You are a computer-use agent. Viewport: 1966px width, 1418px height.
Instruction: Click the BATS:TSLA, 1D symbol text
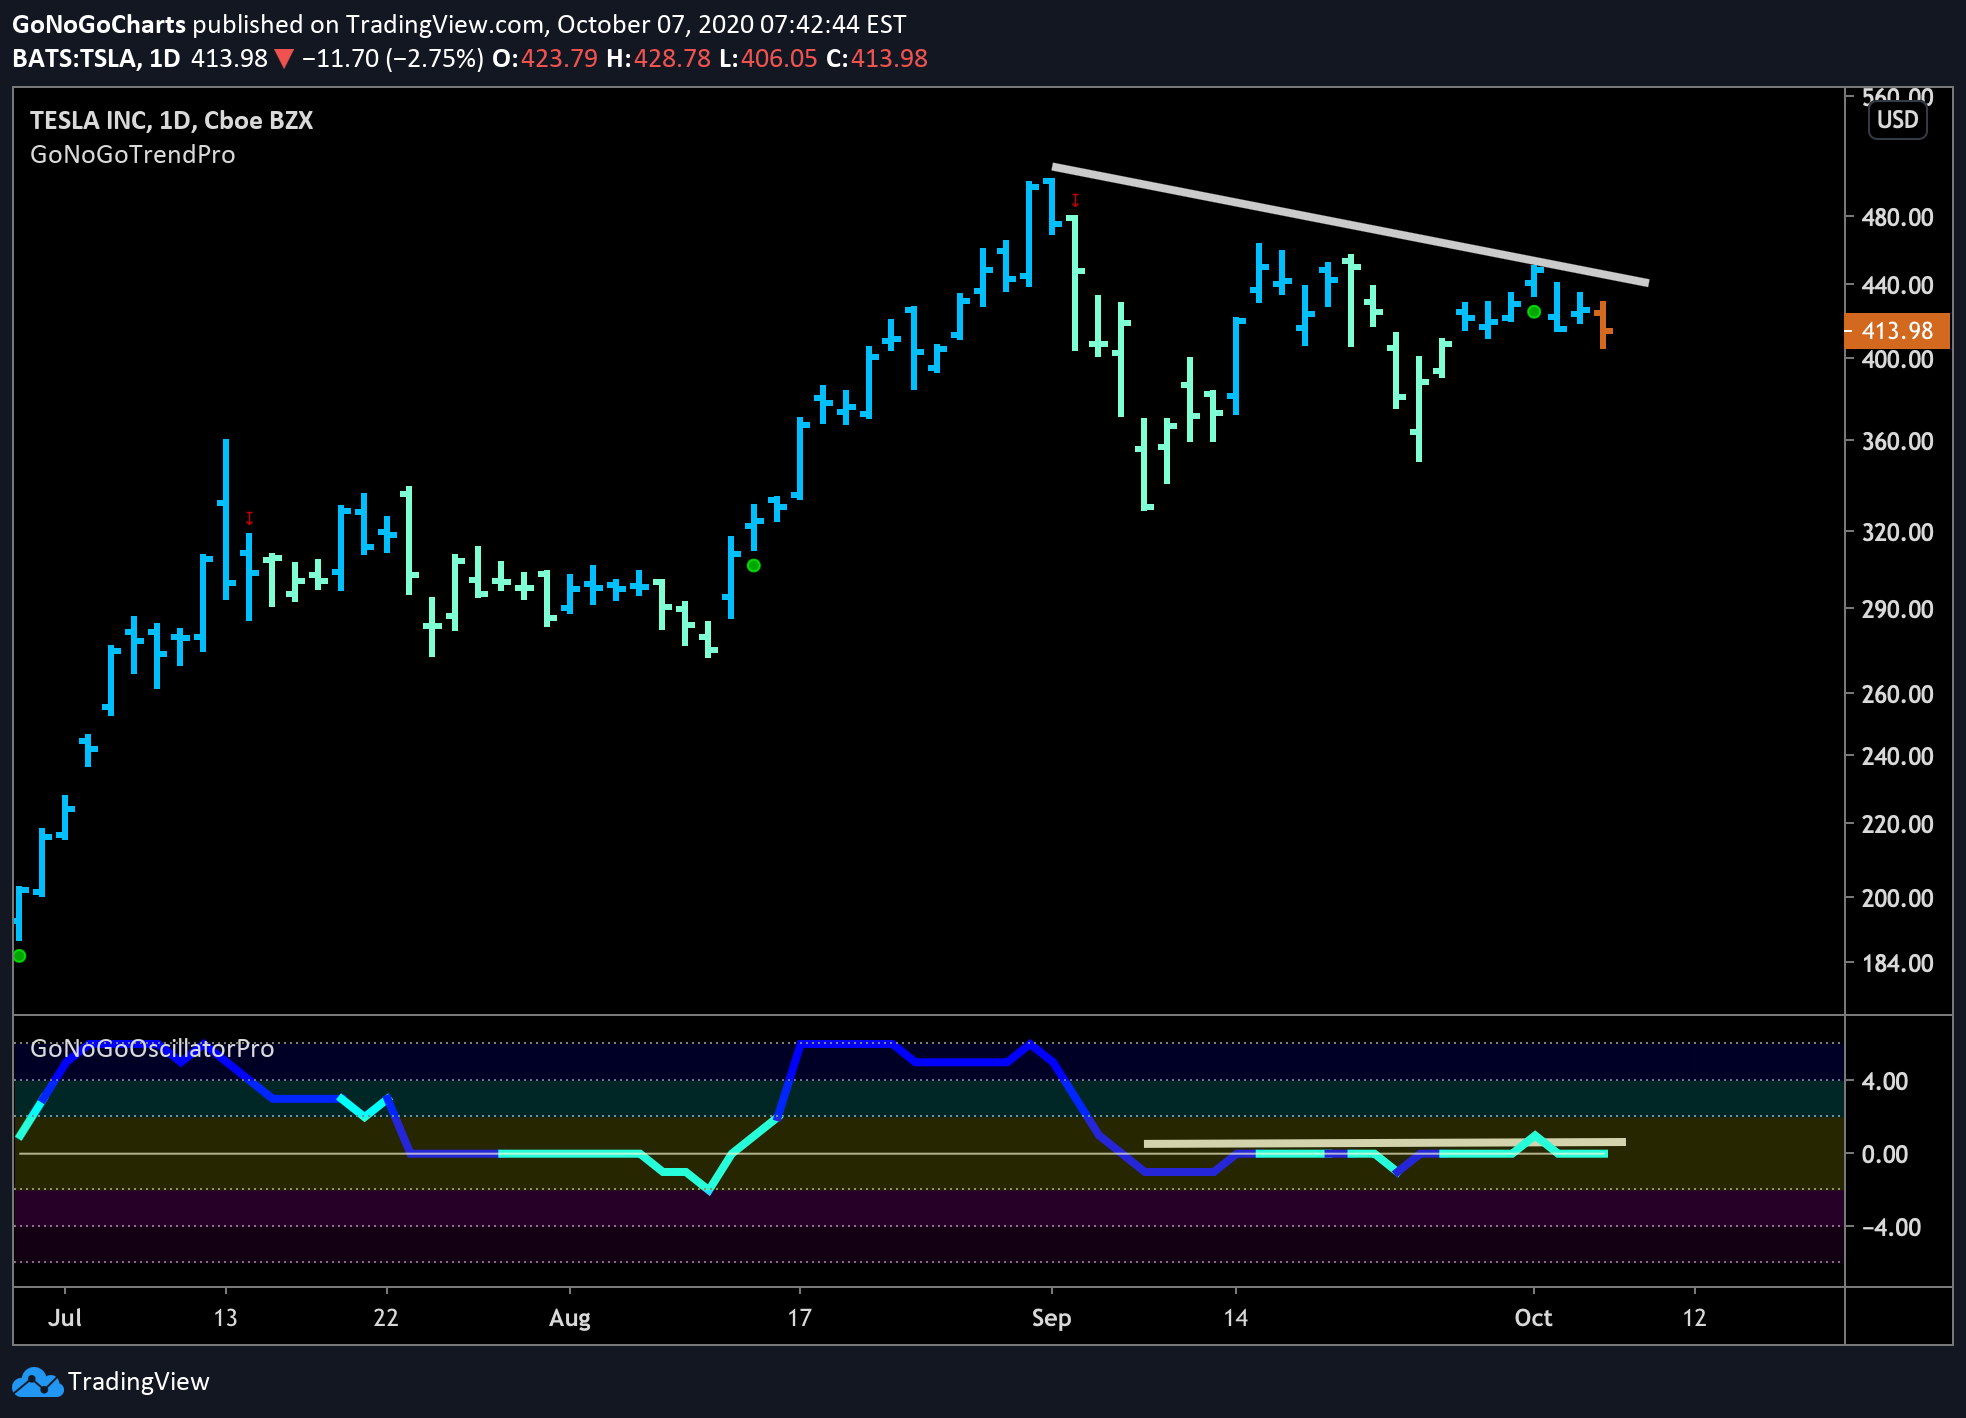point(96,58)
